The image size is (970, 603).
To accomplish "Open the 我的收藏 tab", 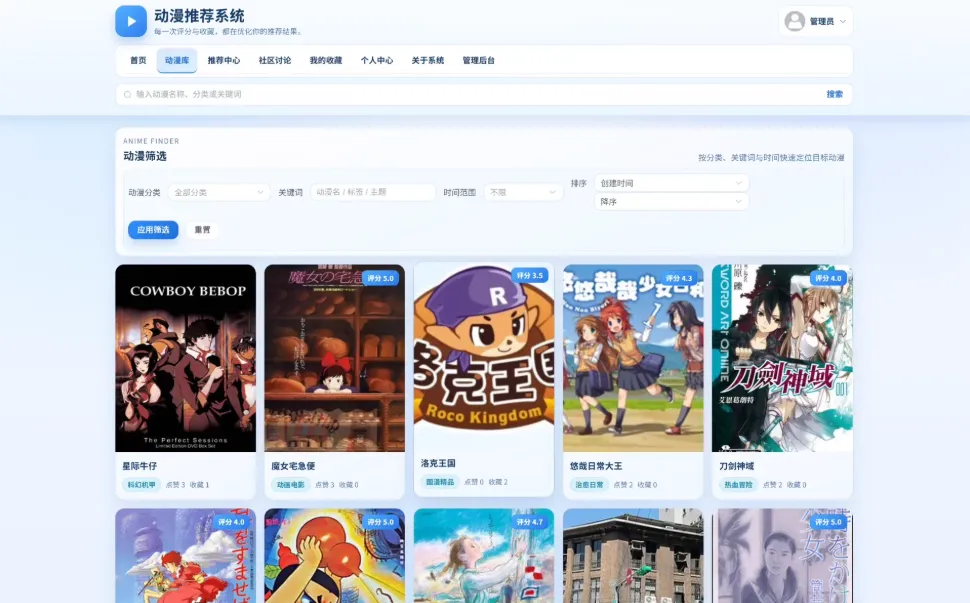I will click(325, 61).
